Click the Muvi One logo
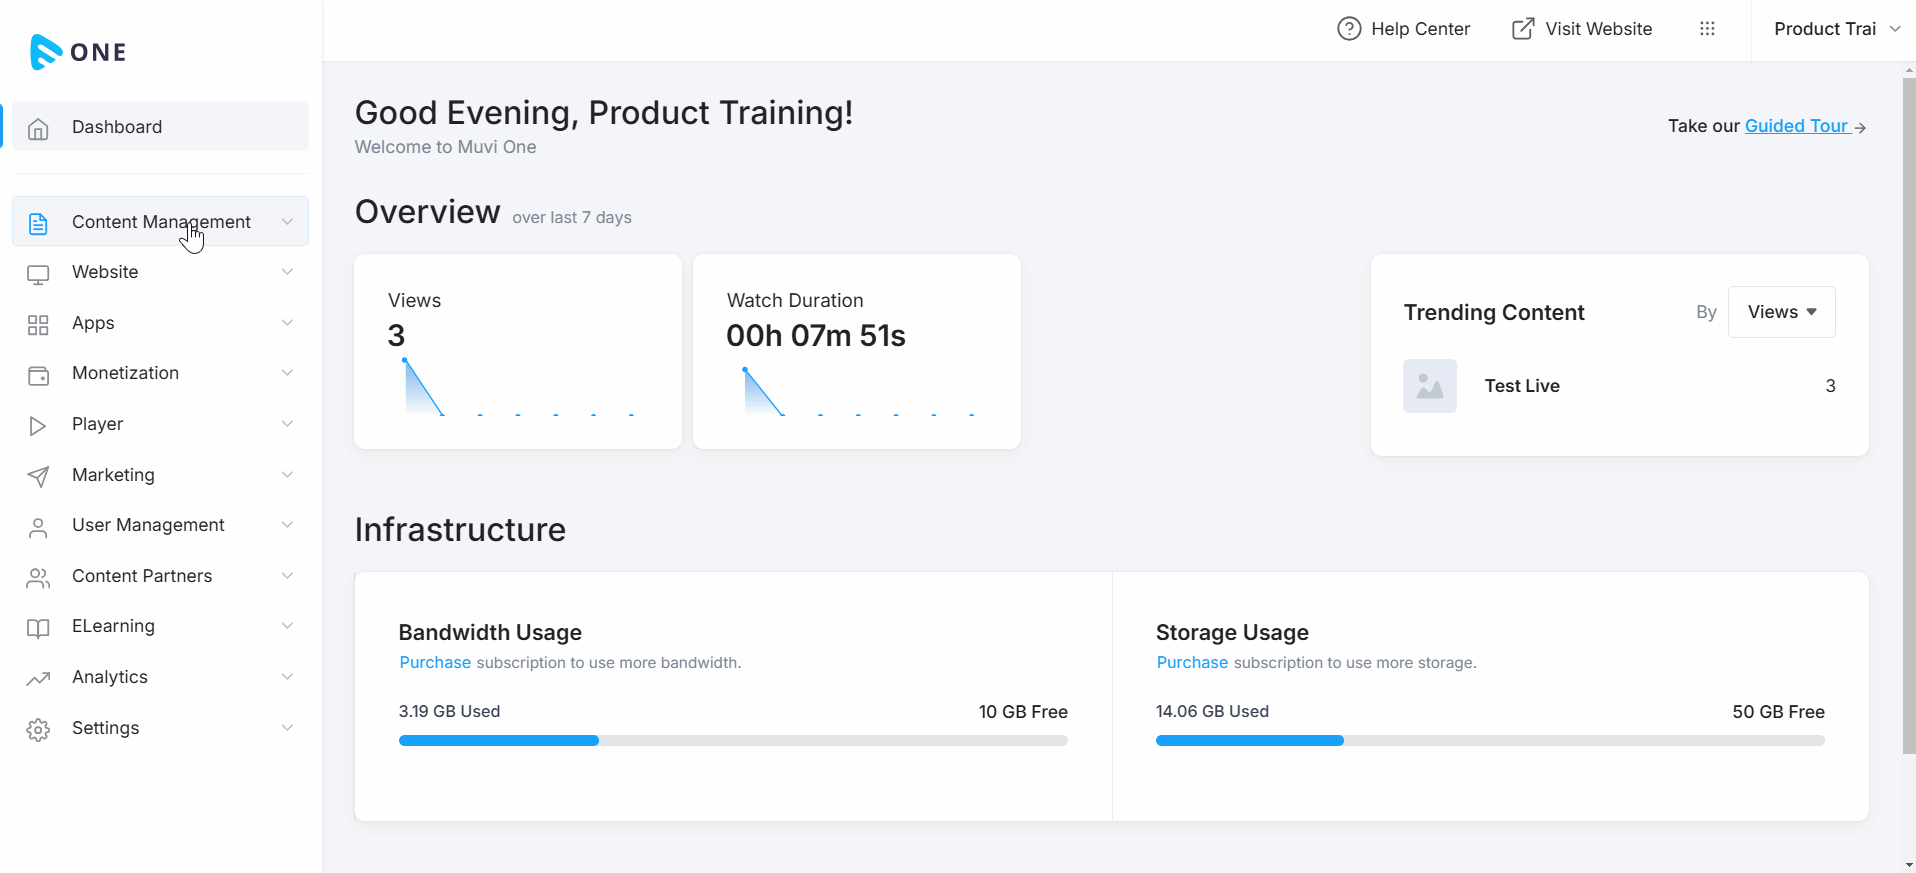1916x873 pixels. 78,52
